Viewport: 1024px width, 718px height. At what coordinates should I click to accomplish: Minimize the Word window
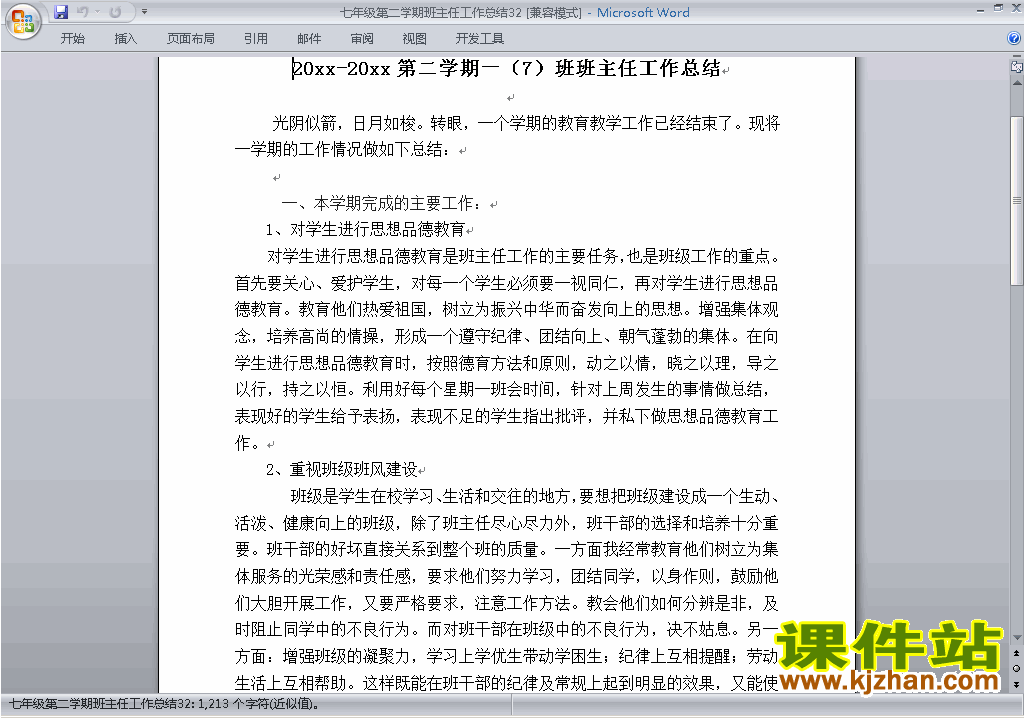point(980,10)
